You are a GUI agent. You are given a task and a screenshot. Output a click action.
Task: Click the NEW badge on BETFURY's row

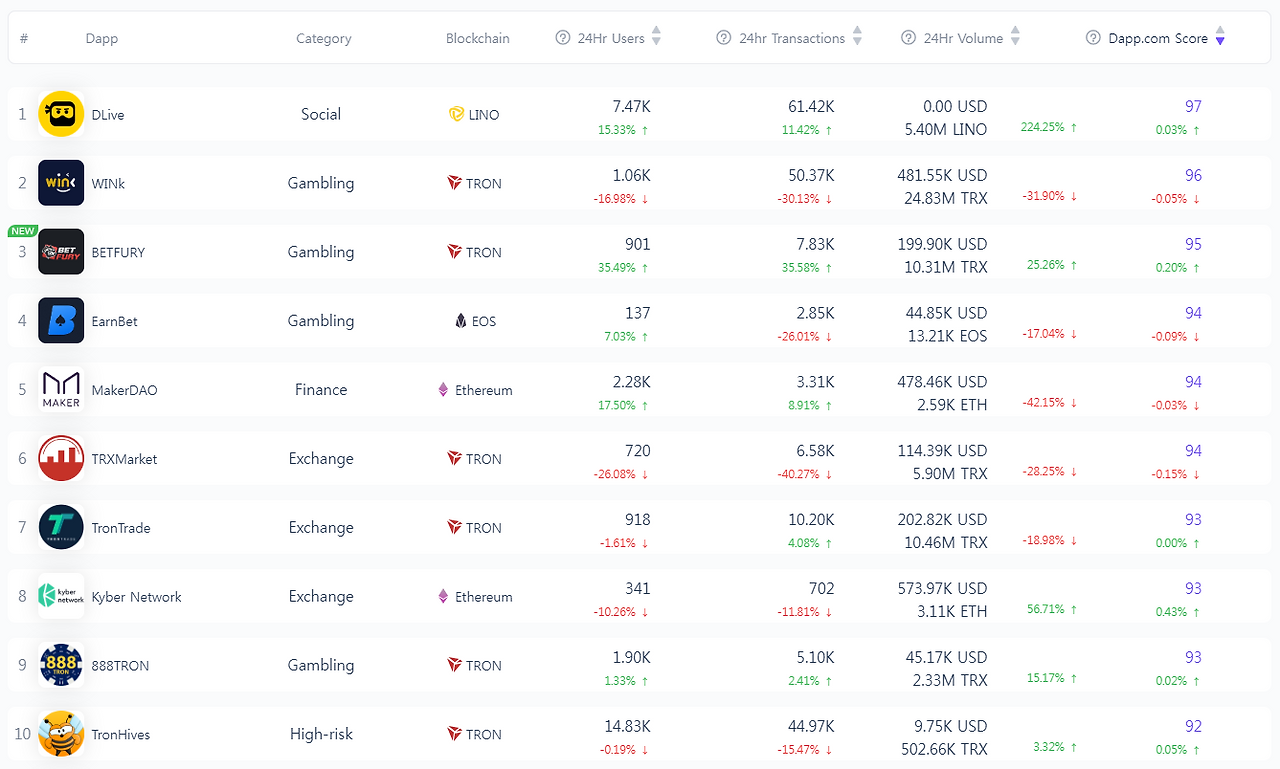coord(22,230)
